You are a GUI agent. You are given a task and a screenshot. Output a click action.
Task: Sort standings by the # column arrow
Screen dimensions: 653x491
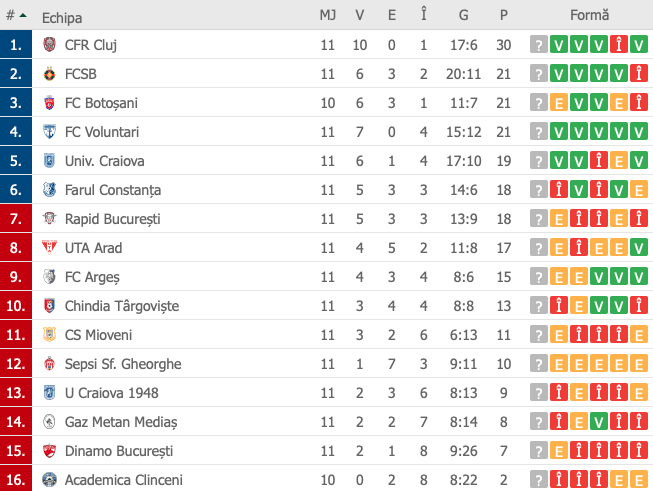(23, 16)
